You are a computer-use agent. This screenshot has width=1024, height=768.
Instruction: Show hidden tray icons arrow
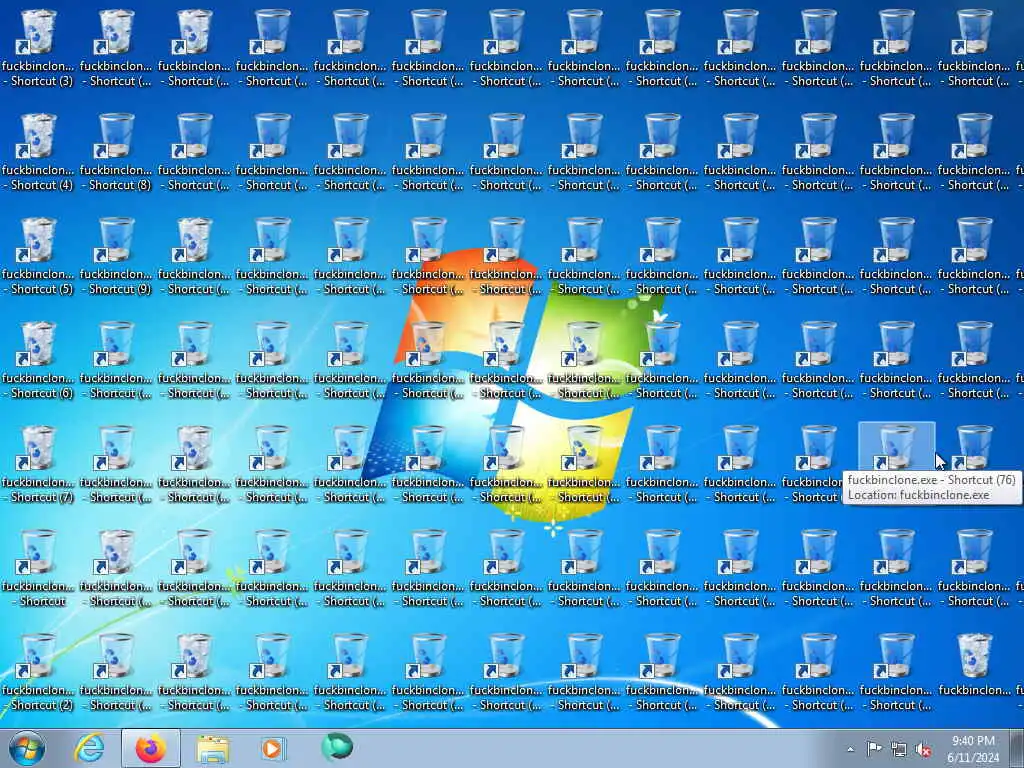tap(850, 750)
